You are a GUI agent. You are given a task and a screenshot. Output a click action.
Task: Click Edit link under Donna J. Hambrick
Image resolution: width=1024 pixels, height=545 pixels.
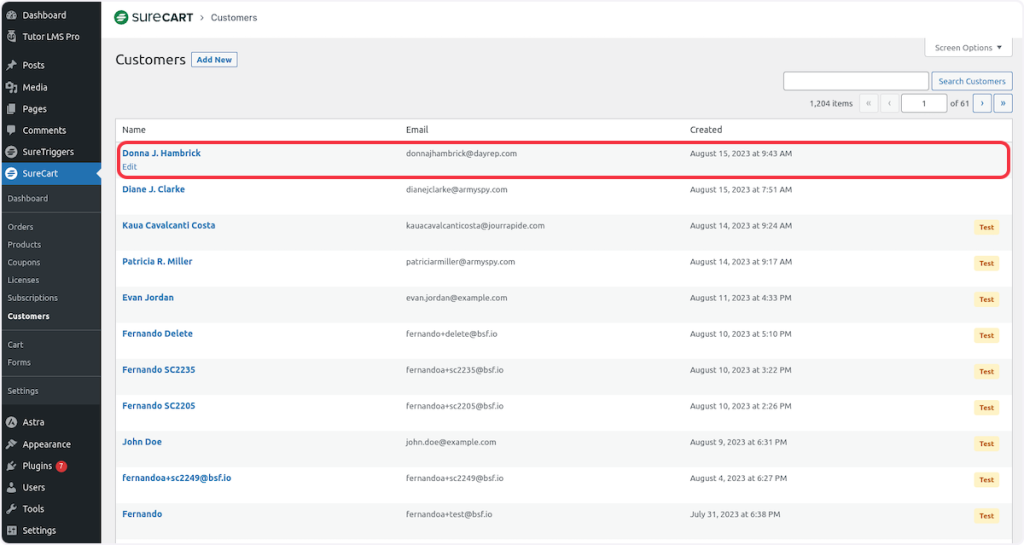(x=130, y=167)
